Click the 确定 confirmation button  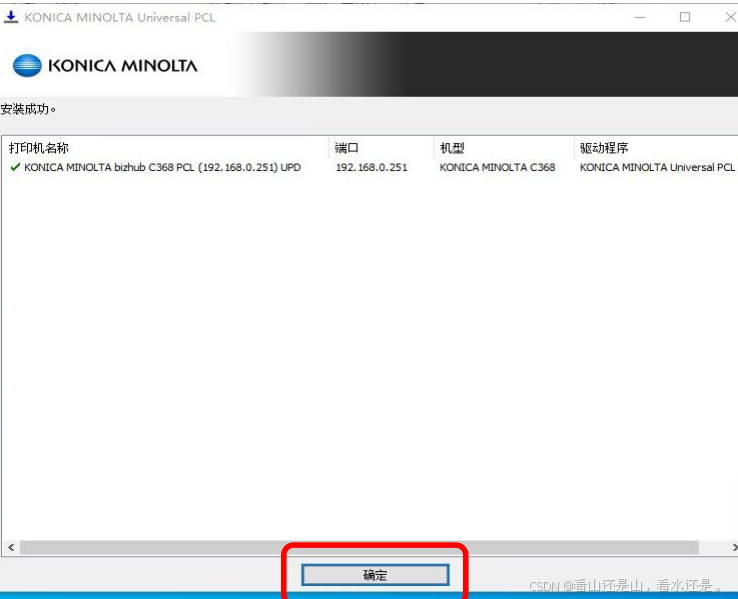coord(375,575)
